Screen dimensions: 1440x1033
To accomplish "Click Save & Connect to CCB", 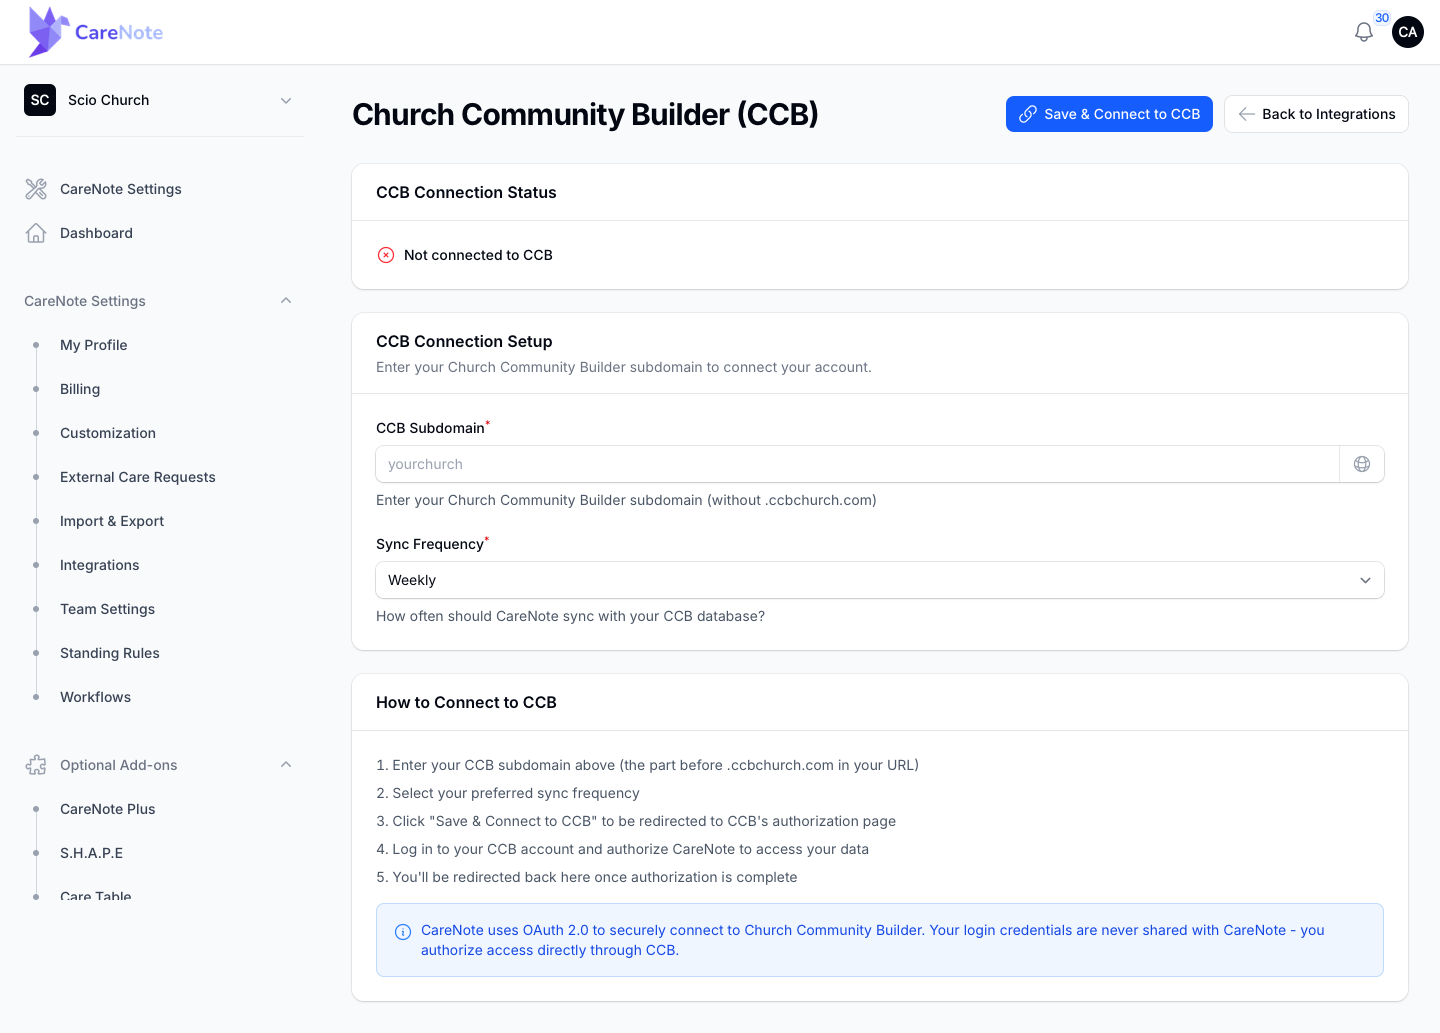I will [1109, 114].
